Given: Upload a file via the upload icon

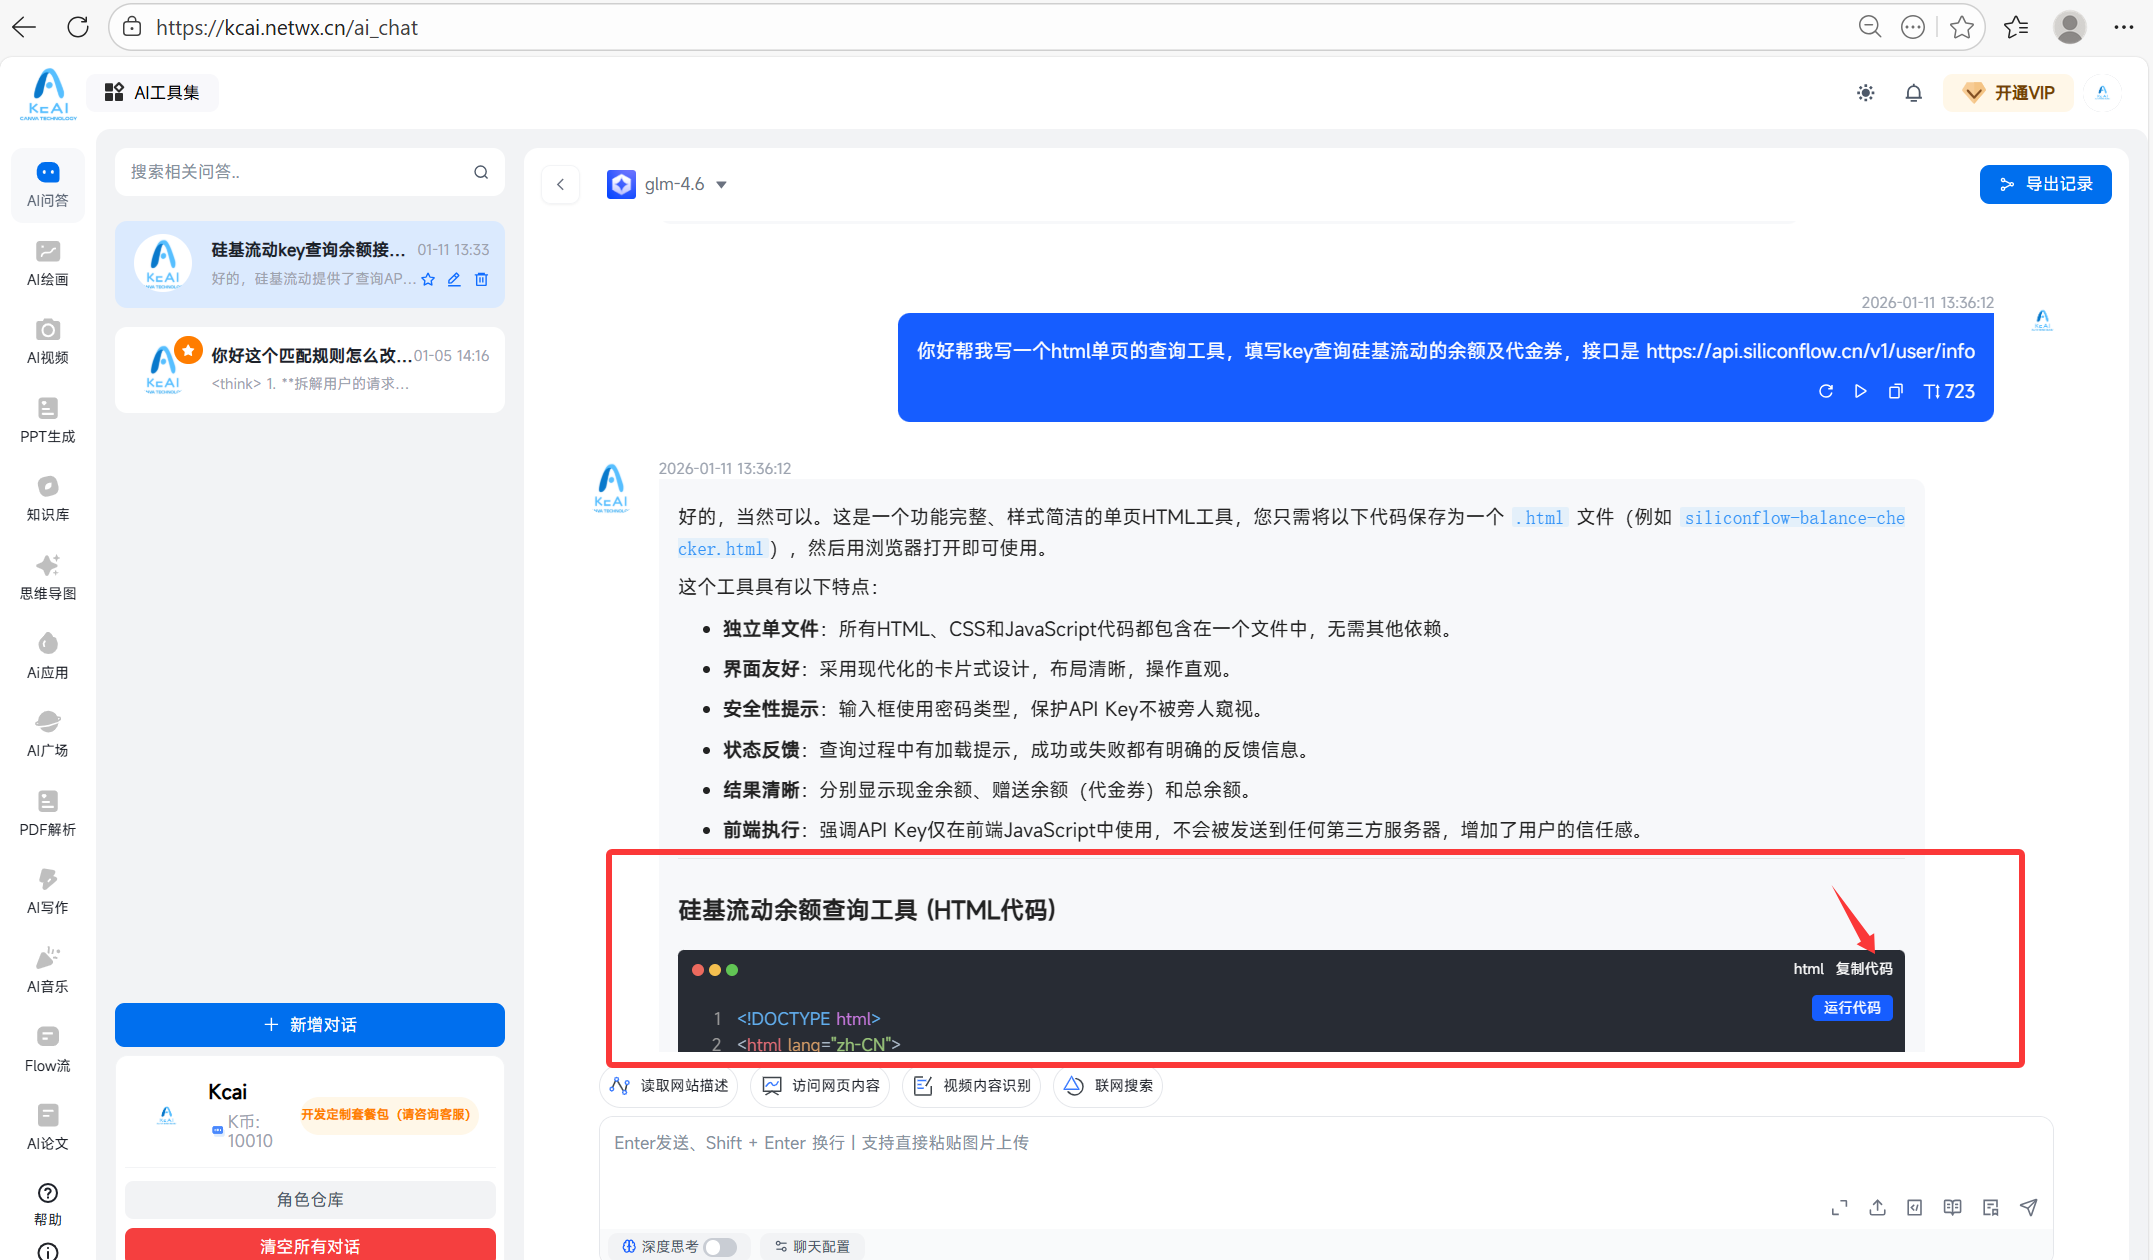Looking at the screenshot, I should (x=1878, y=1207).
